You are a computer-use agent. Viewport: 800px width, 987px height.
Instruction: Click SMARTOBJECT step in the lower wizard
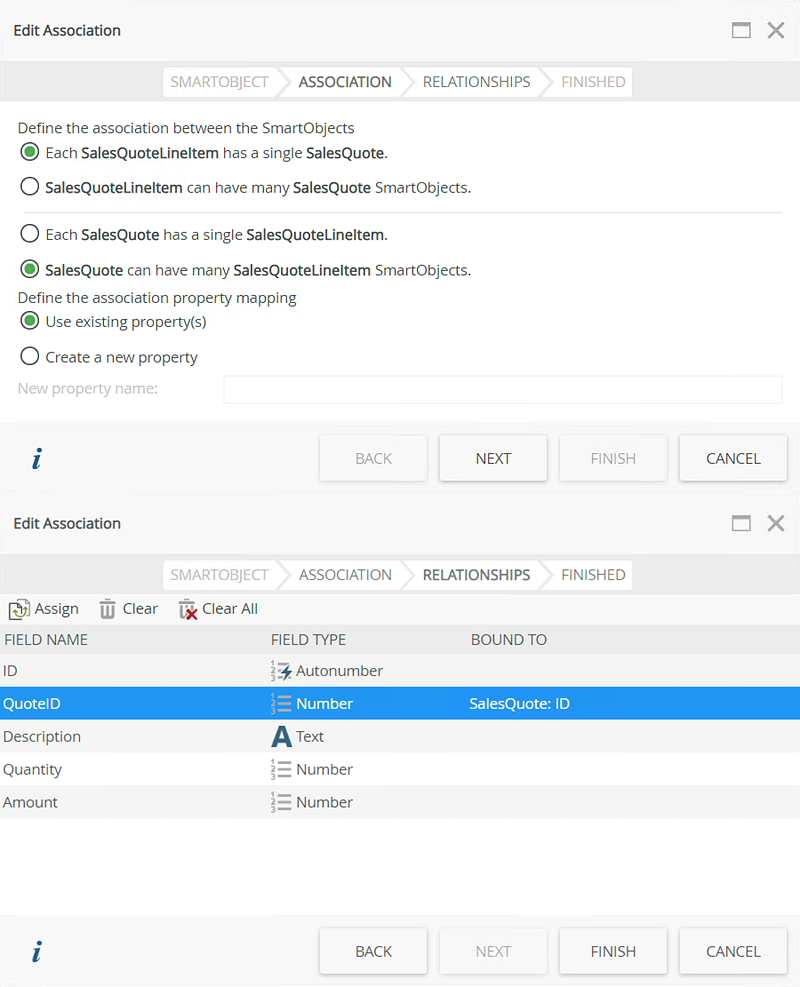[x=219, y=575]
